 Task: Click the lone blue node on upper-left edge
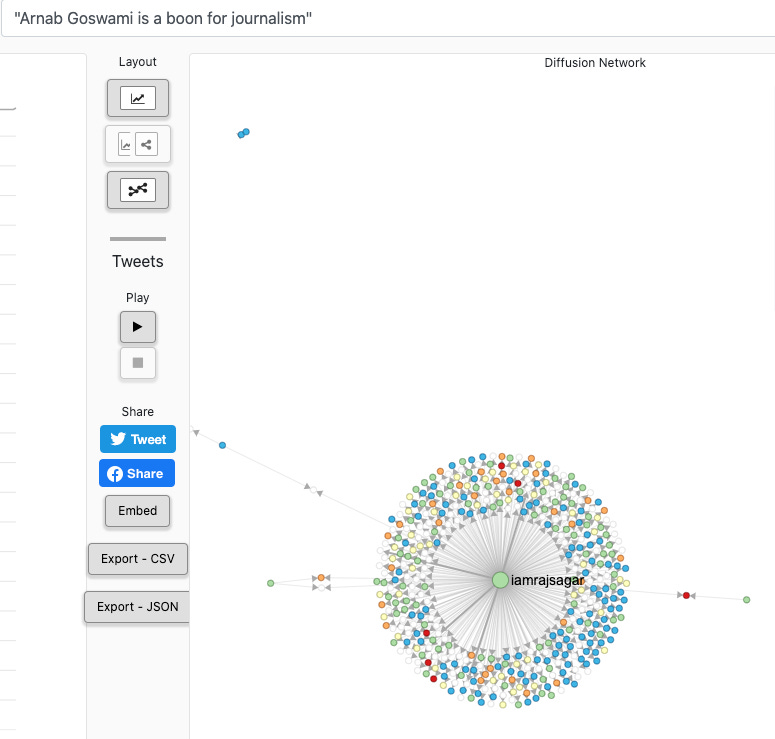tap(222, 445)
